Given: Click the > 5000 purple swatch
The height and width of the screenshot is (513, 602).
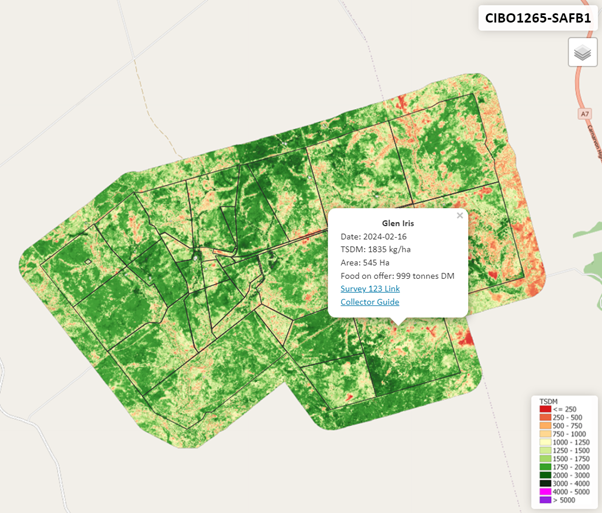Looking at the screenshot, I should [545, 499].
